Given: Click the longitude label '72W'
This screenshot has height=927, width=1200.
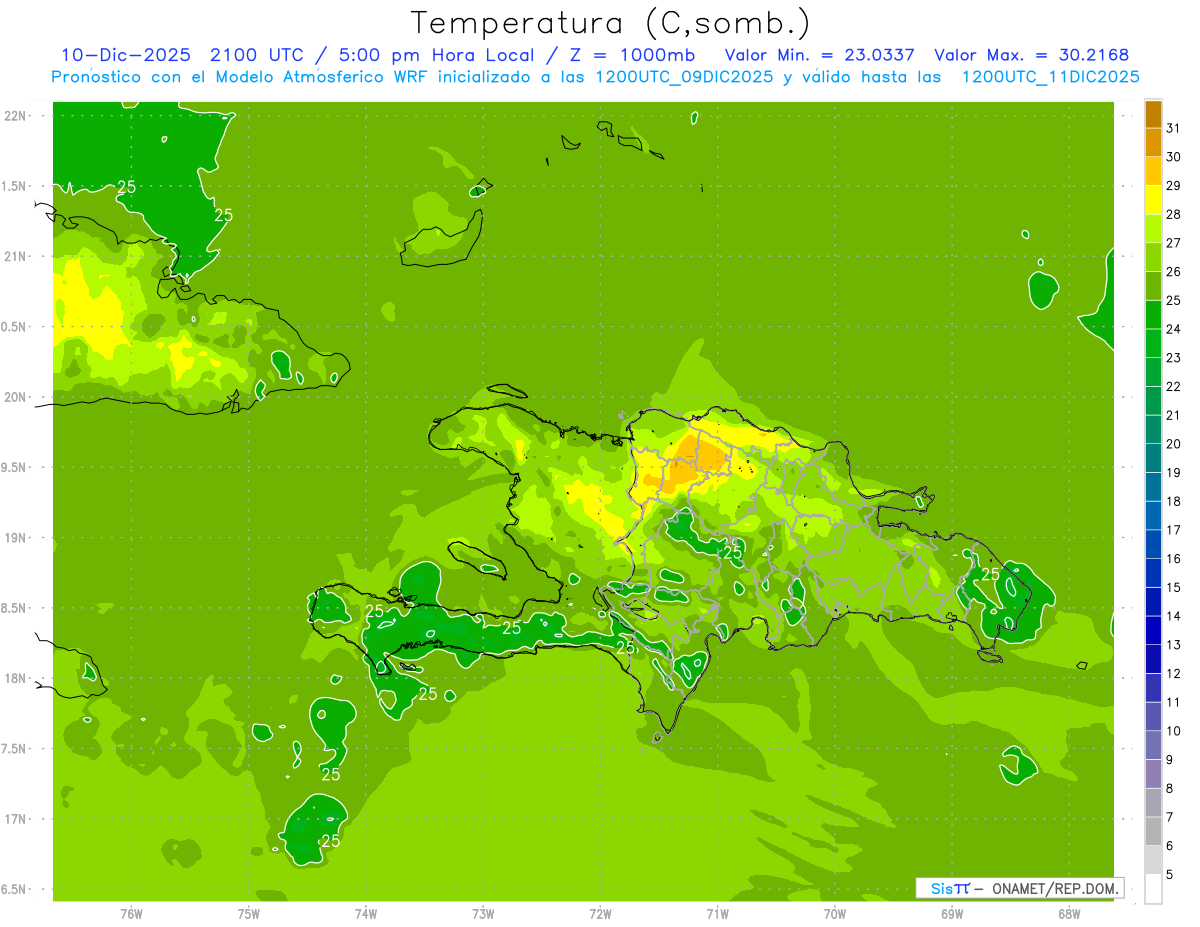Looking at the screenshot, I should click(600, 914).
